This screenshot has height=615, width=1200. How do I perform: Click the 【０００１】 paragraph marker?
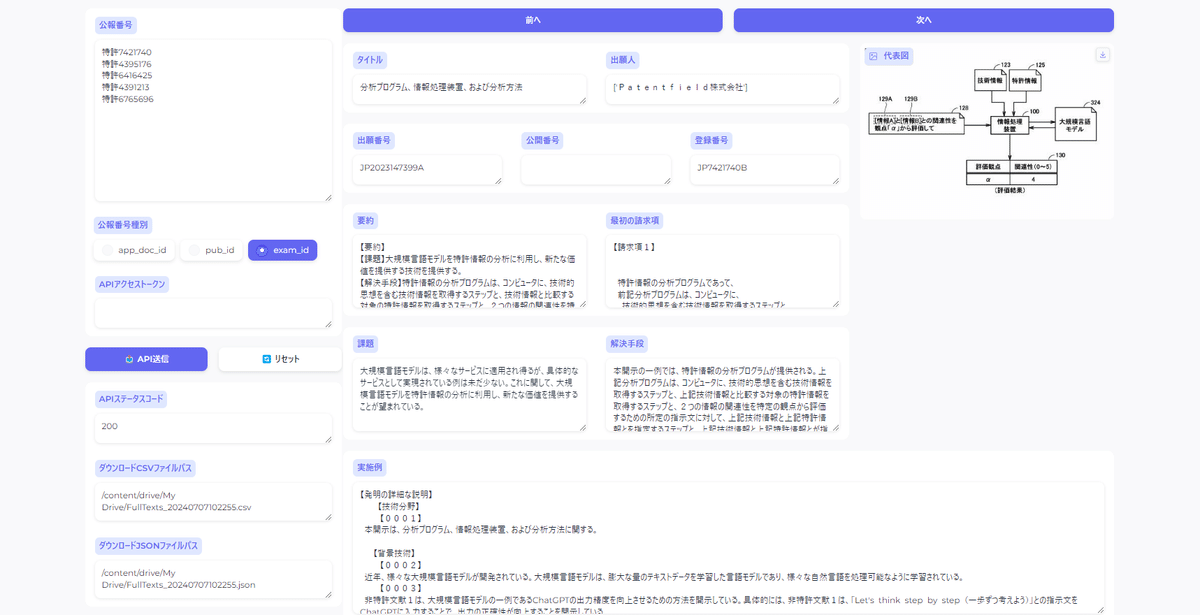pyautogui.click(x=399, y=518)
